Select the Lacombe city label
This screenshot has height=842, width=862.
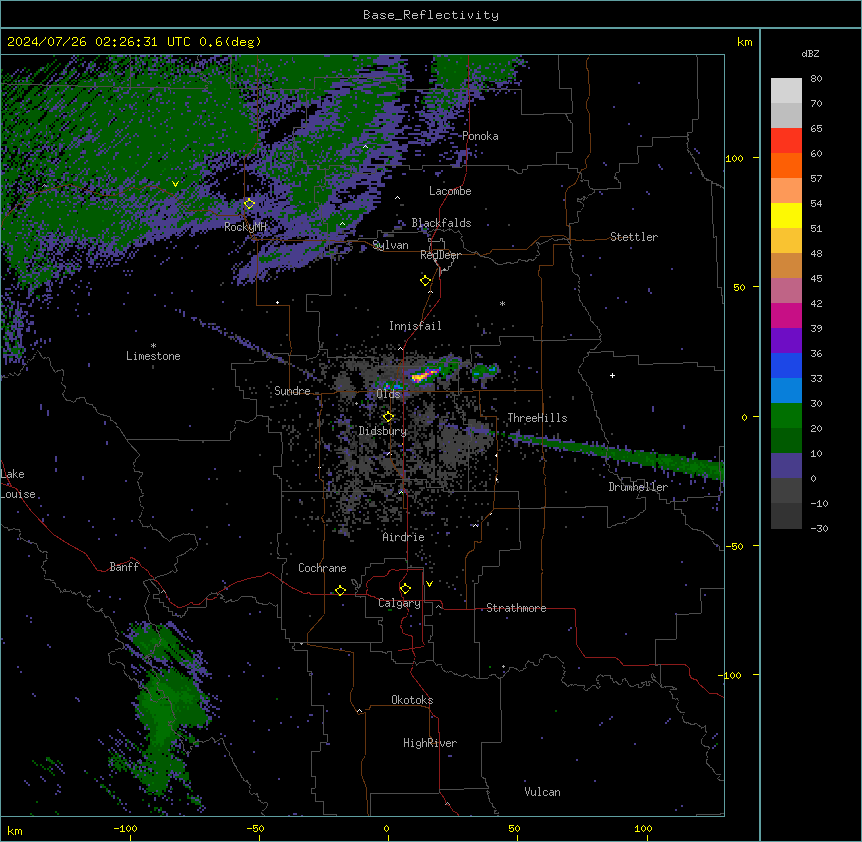click(450, 191)
